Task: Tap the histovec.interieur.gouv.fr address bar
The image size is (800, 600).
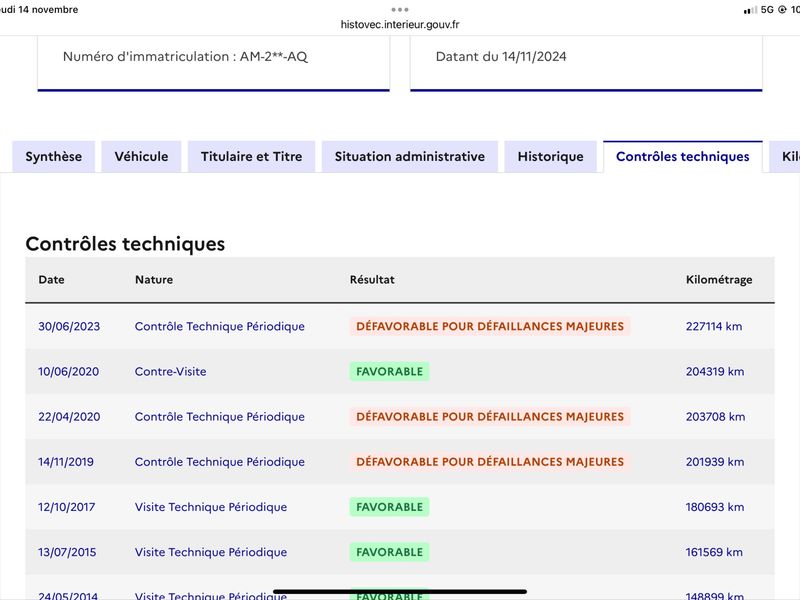Action: coord(400,24)
